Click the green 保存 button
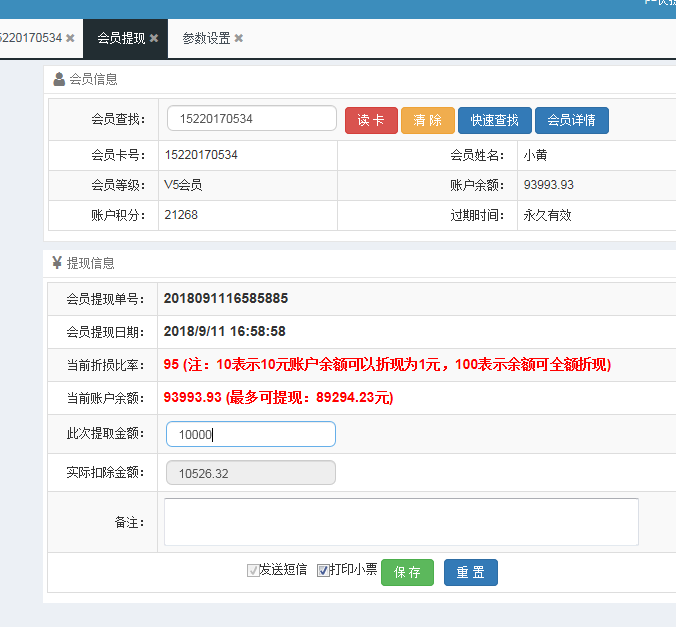This screenshot has height=627, width=676. tap(407, 572)
